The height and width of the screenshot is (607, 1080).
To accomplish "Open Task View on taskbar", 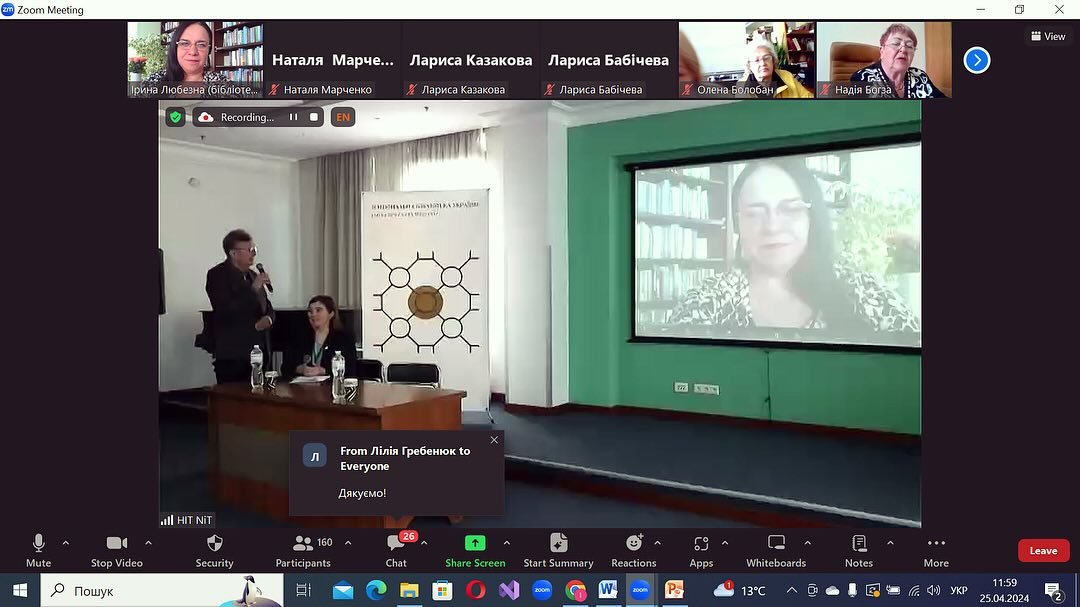I will pos(303,590).
